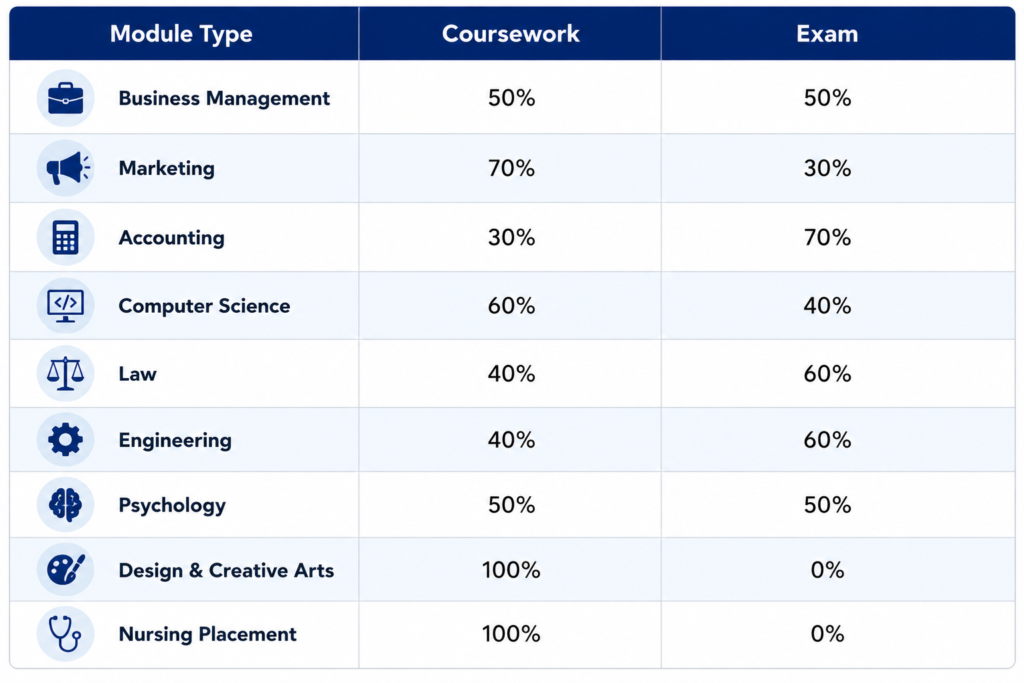The height and width of the screenshot is (683, 1024).
Task: Select the Design & Creative Arts 100% cell
Action: (511, 570)
